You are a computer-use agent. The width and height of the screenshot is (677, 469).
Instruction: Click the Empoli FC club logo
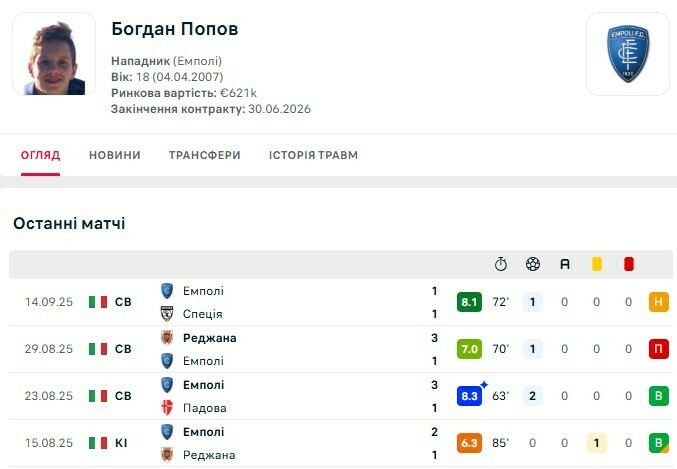tap(627, 54)
